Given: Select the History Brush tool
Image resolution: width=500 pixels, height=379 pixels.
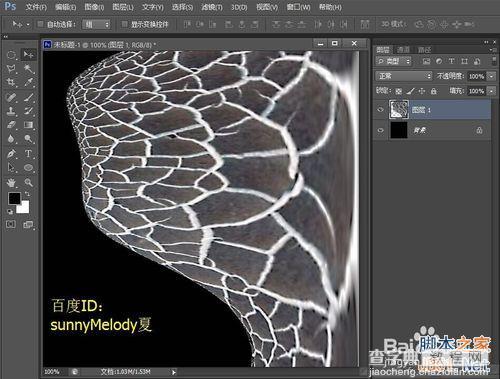Looking at the screenshot, I should (x=29, y=111).
